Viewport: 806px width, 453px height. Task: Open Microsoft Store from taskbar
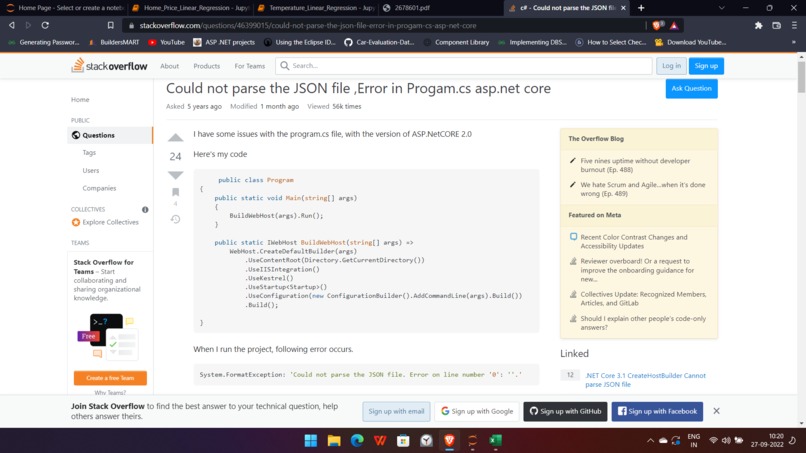coord(403,441)
